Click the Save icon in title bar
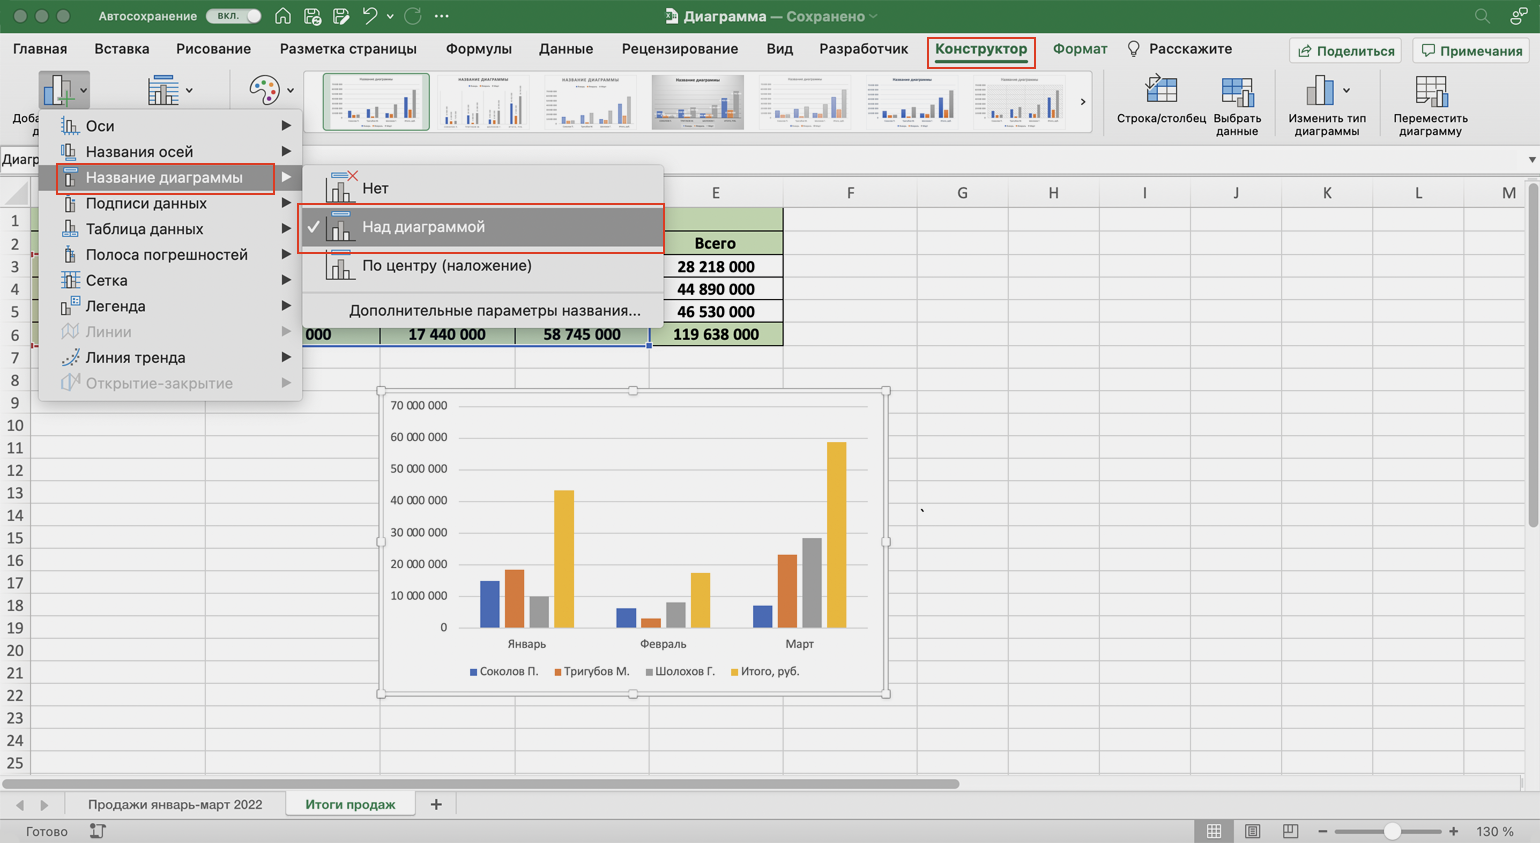The width and height of the screenshot is (1540, 843). point(312,16)
